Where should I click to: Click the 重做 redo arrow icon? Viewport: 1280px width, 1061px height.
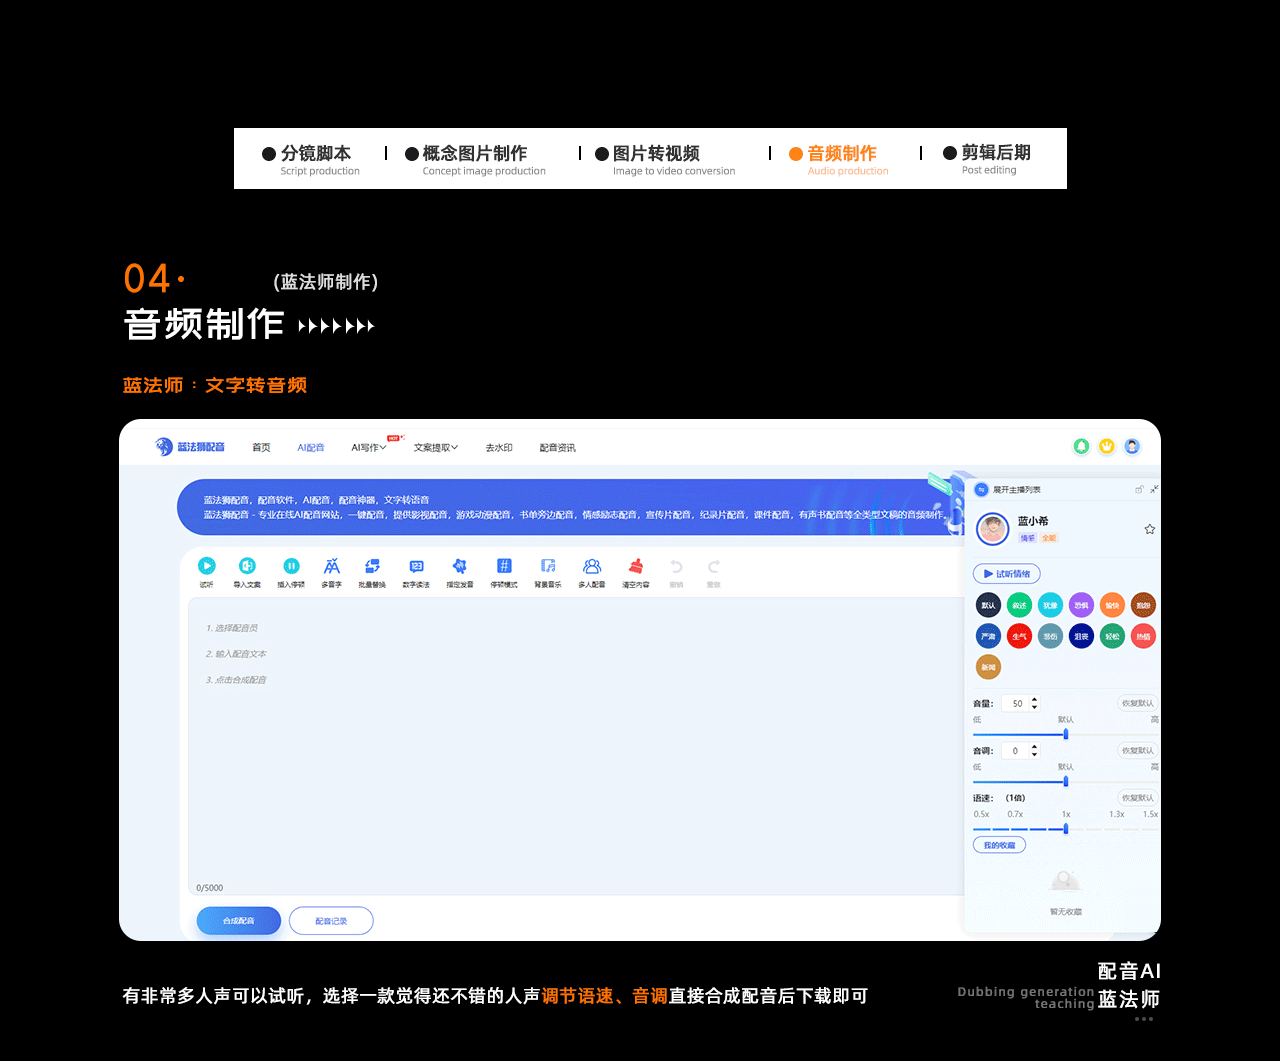(714, 566)
